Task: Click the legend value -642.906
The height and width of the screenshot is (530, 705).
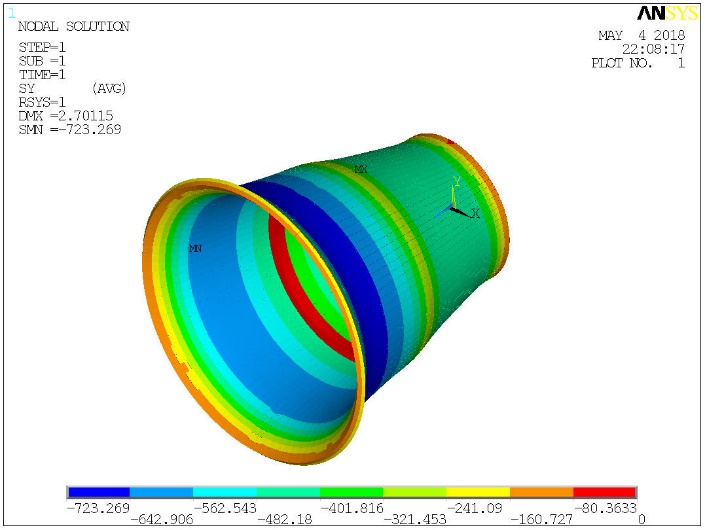Action: pos(161,520)
